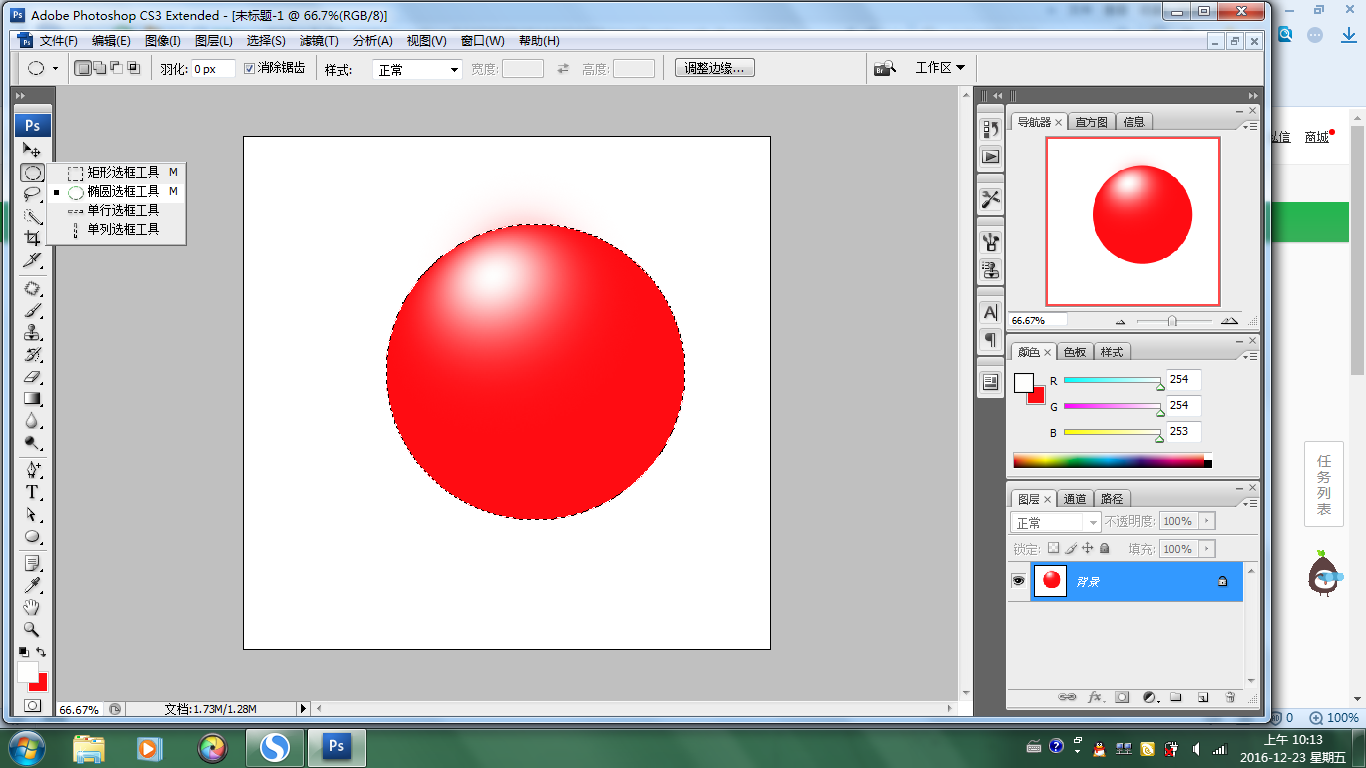Select the Zoom tool in toolbox

click(x=32, y=629)
